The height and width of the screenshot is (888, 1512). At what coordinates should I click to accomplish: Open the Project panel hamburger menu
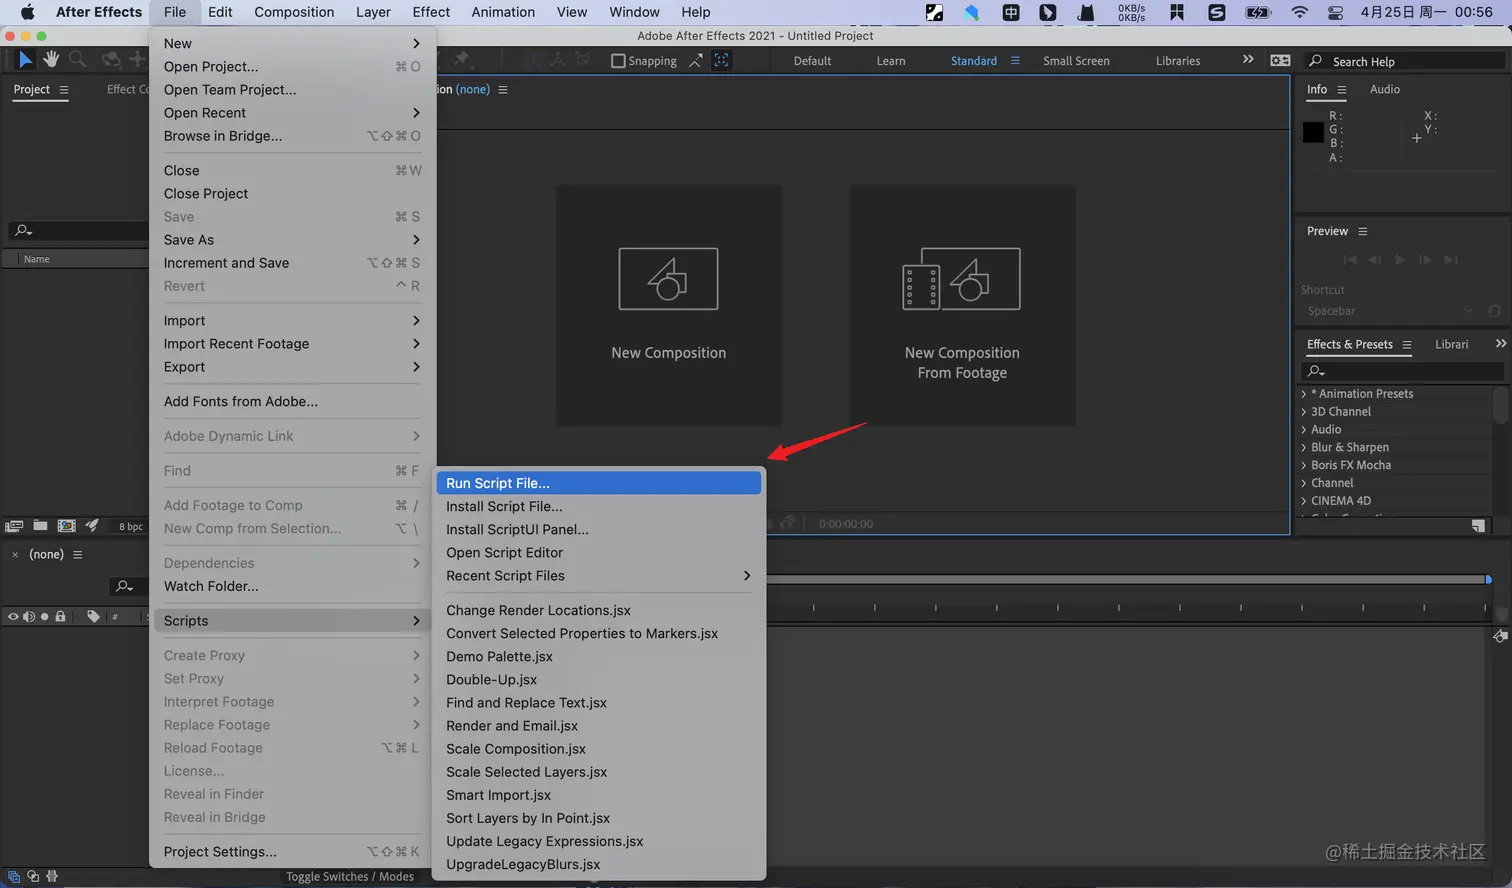point(64,90)
